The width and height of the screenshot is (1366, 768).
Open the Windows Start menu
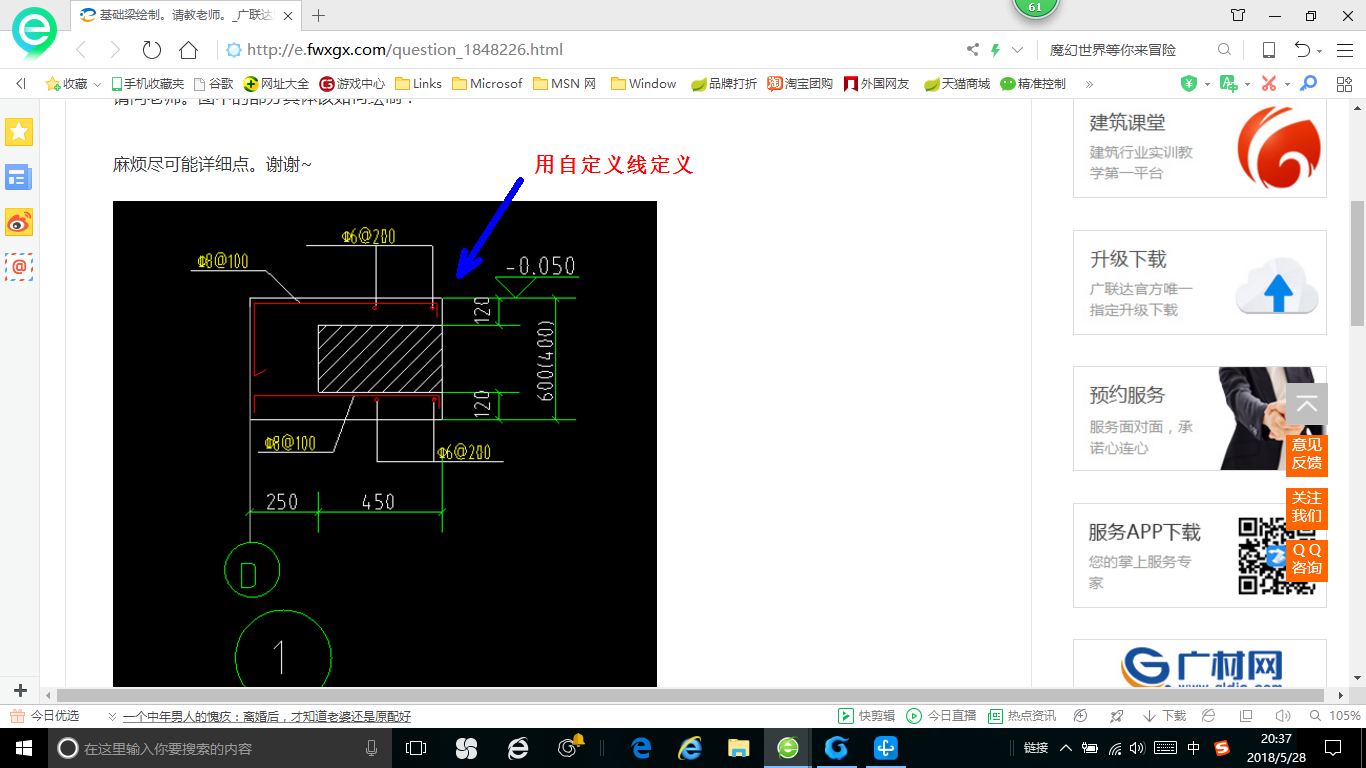[x=23, y=748]
